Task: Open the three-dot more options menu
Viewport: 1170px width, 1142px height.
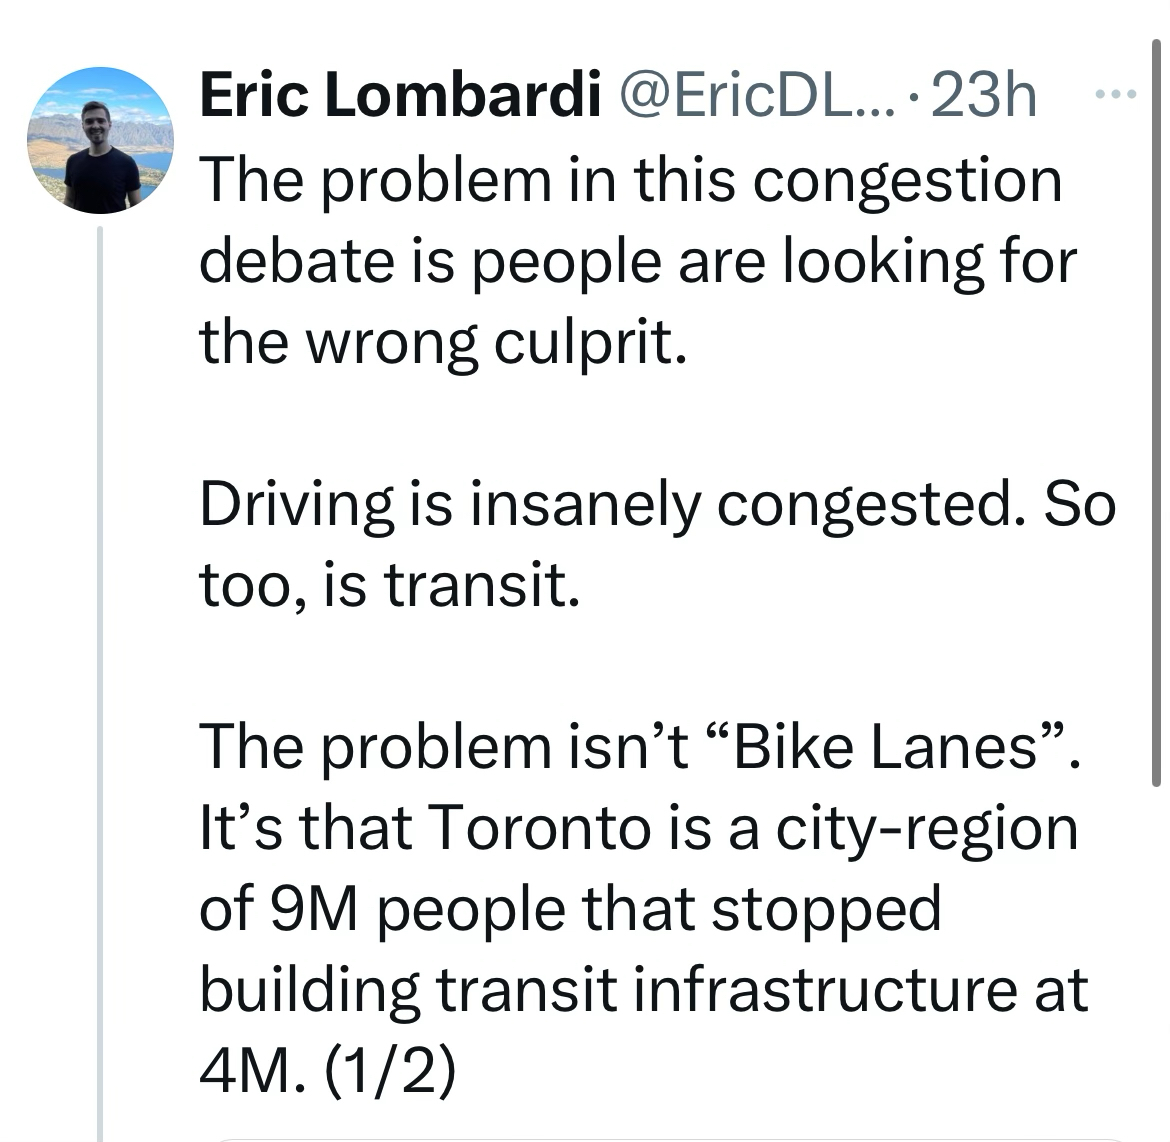Action: (x=1115, y=95)
